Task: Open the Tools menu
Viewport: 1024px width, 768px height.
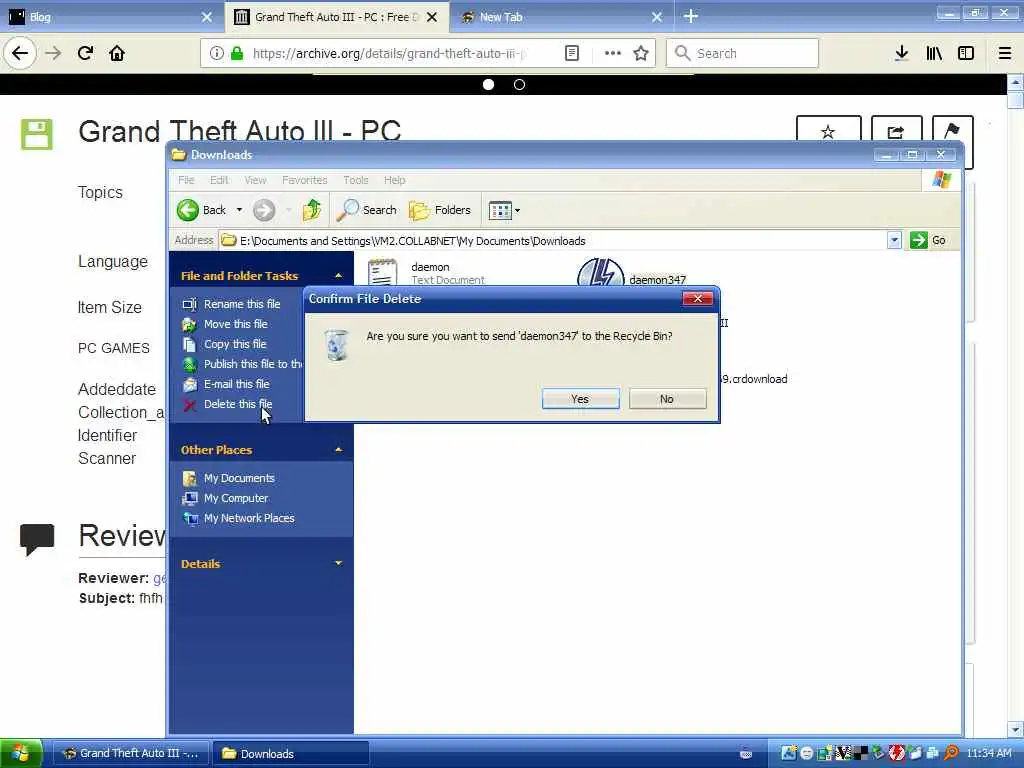Action: (355, 180)
